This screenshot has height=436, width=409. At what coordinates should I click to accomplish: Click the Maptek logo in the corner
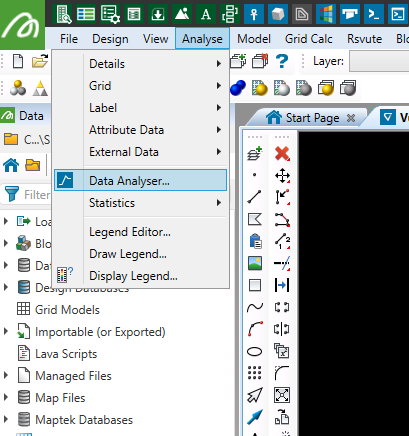(x=22, y=24)
